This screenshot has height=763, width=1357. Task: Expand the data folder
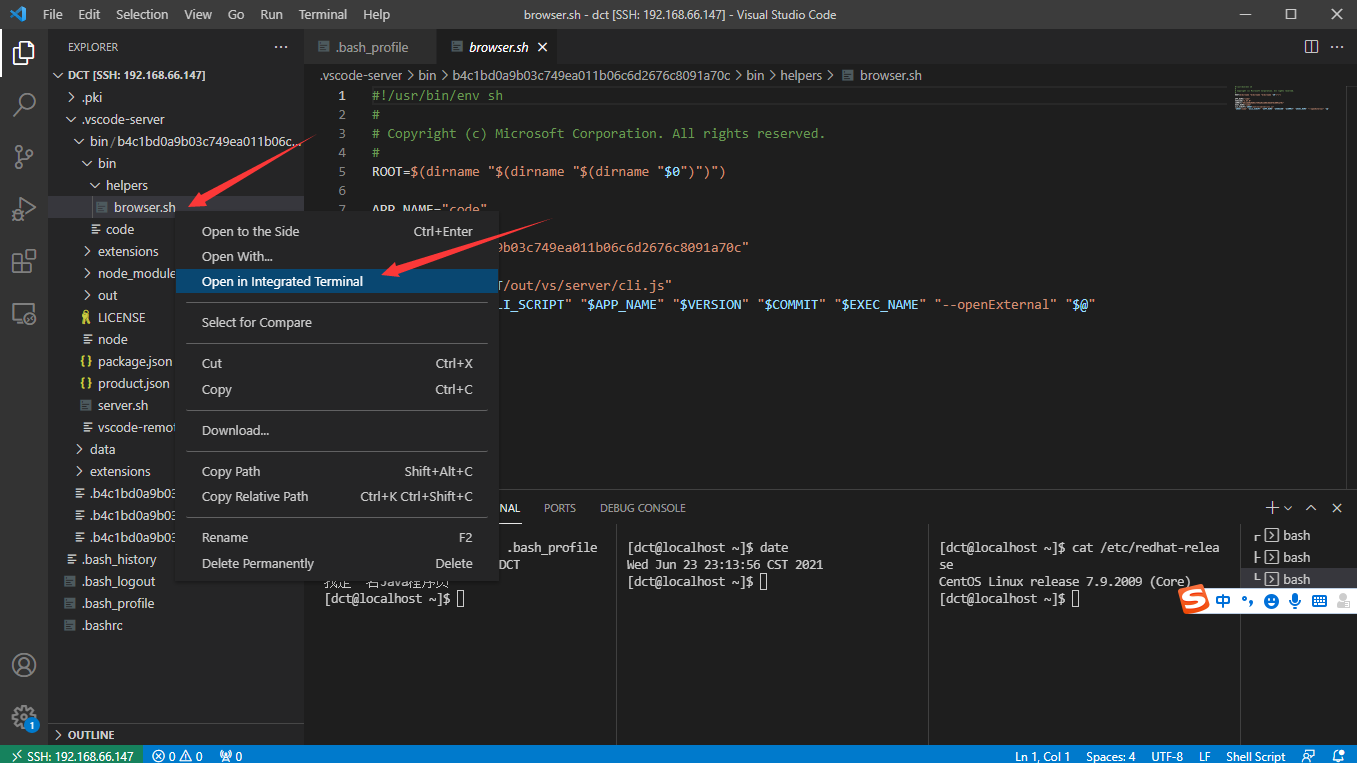click(x=102, y=449)
